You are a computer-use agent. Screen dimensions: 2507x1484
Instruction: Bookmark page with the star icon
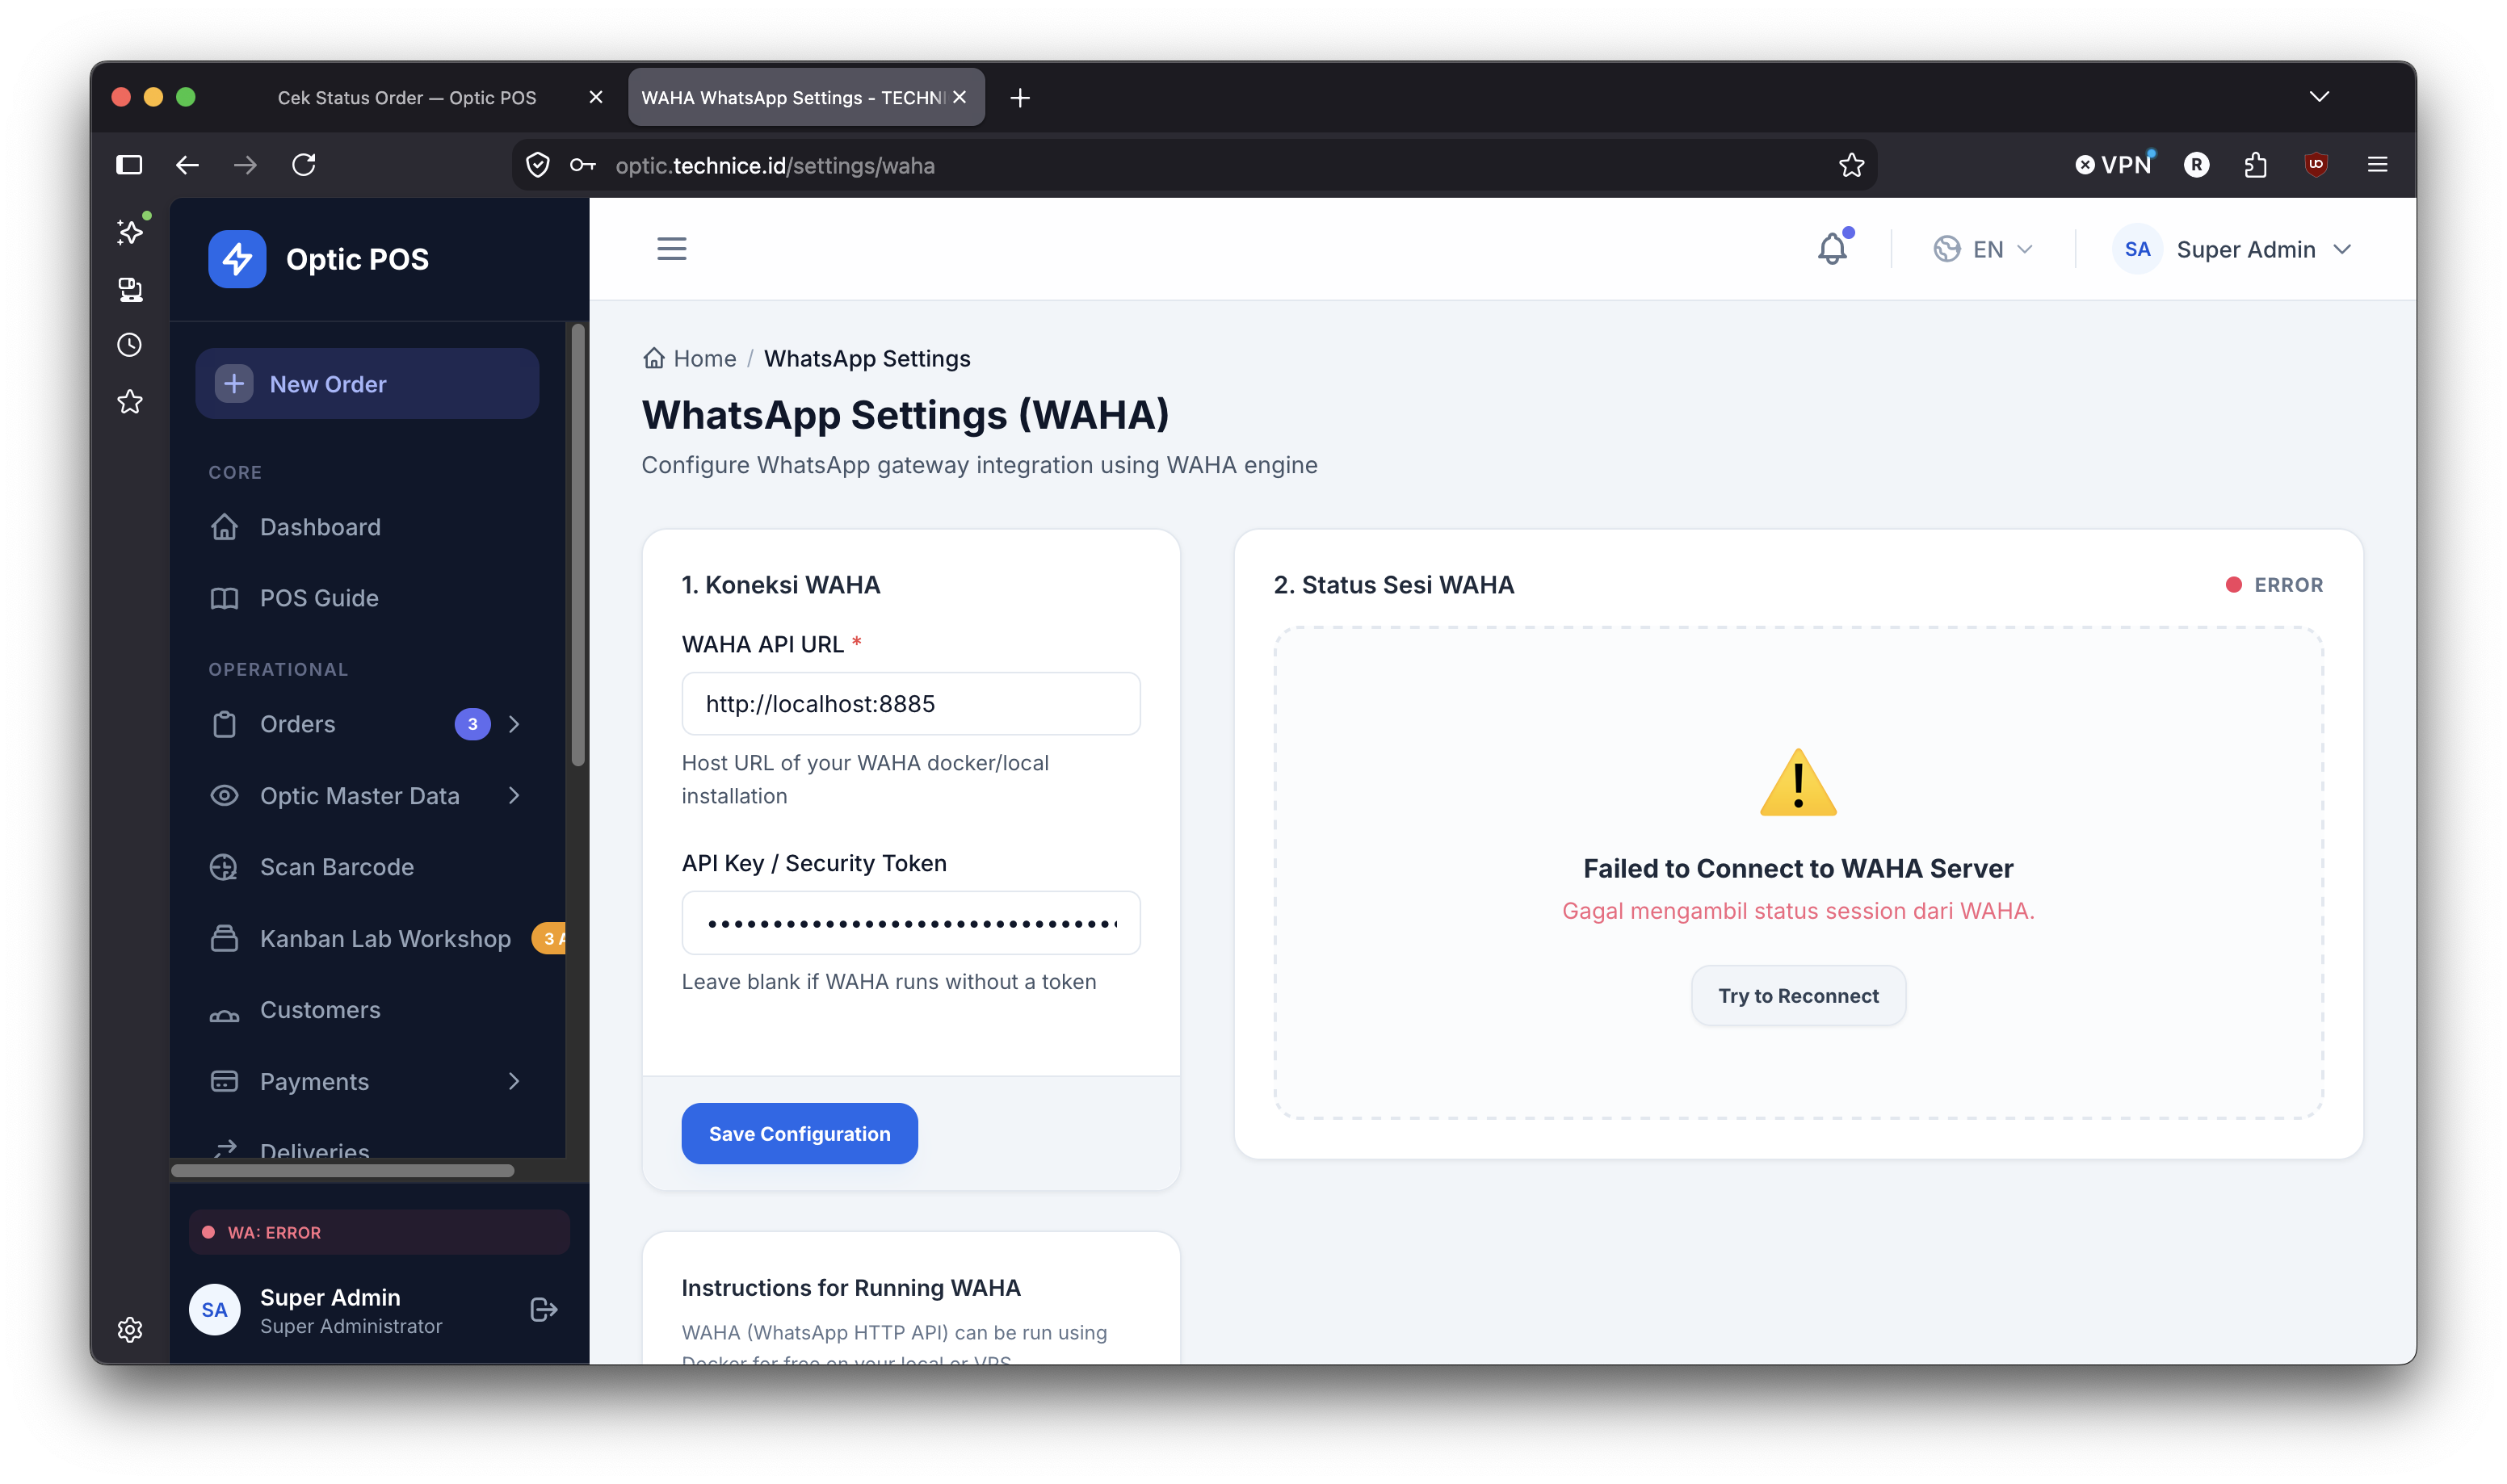pyautogui.click(x=1851, y=165)
